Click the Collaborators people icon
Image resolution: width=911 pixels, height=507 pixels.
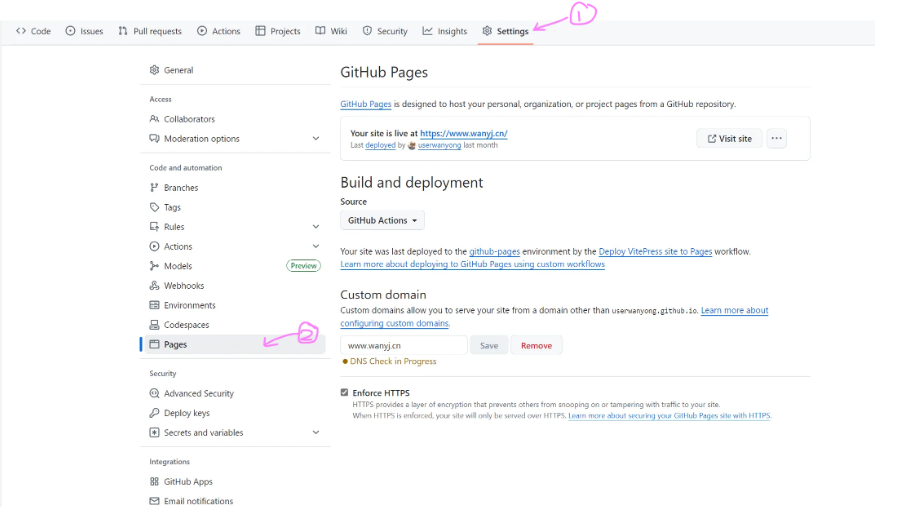154,119
